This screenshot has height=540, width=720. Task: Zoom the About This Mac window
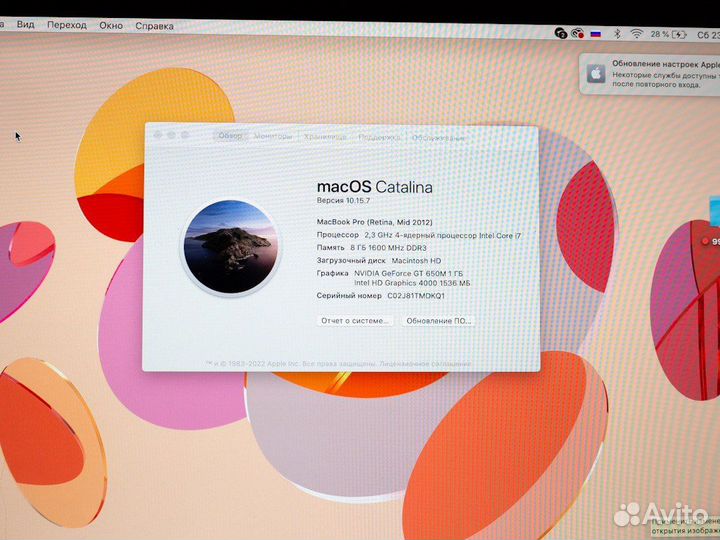(185, 135)
